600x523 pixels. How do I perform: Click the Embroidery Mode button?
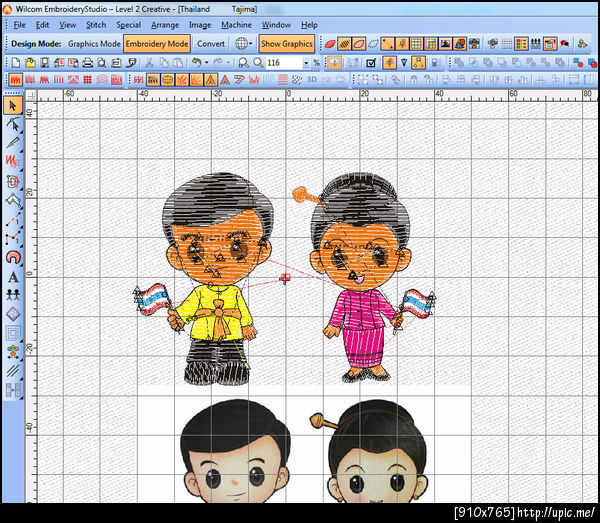point(157,44)
